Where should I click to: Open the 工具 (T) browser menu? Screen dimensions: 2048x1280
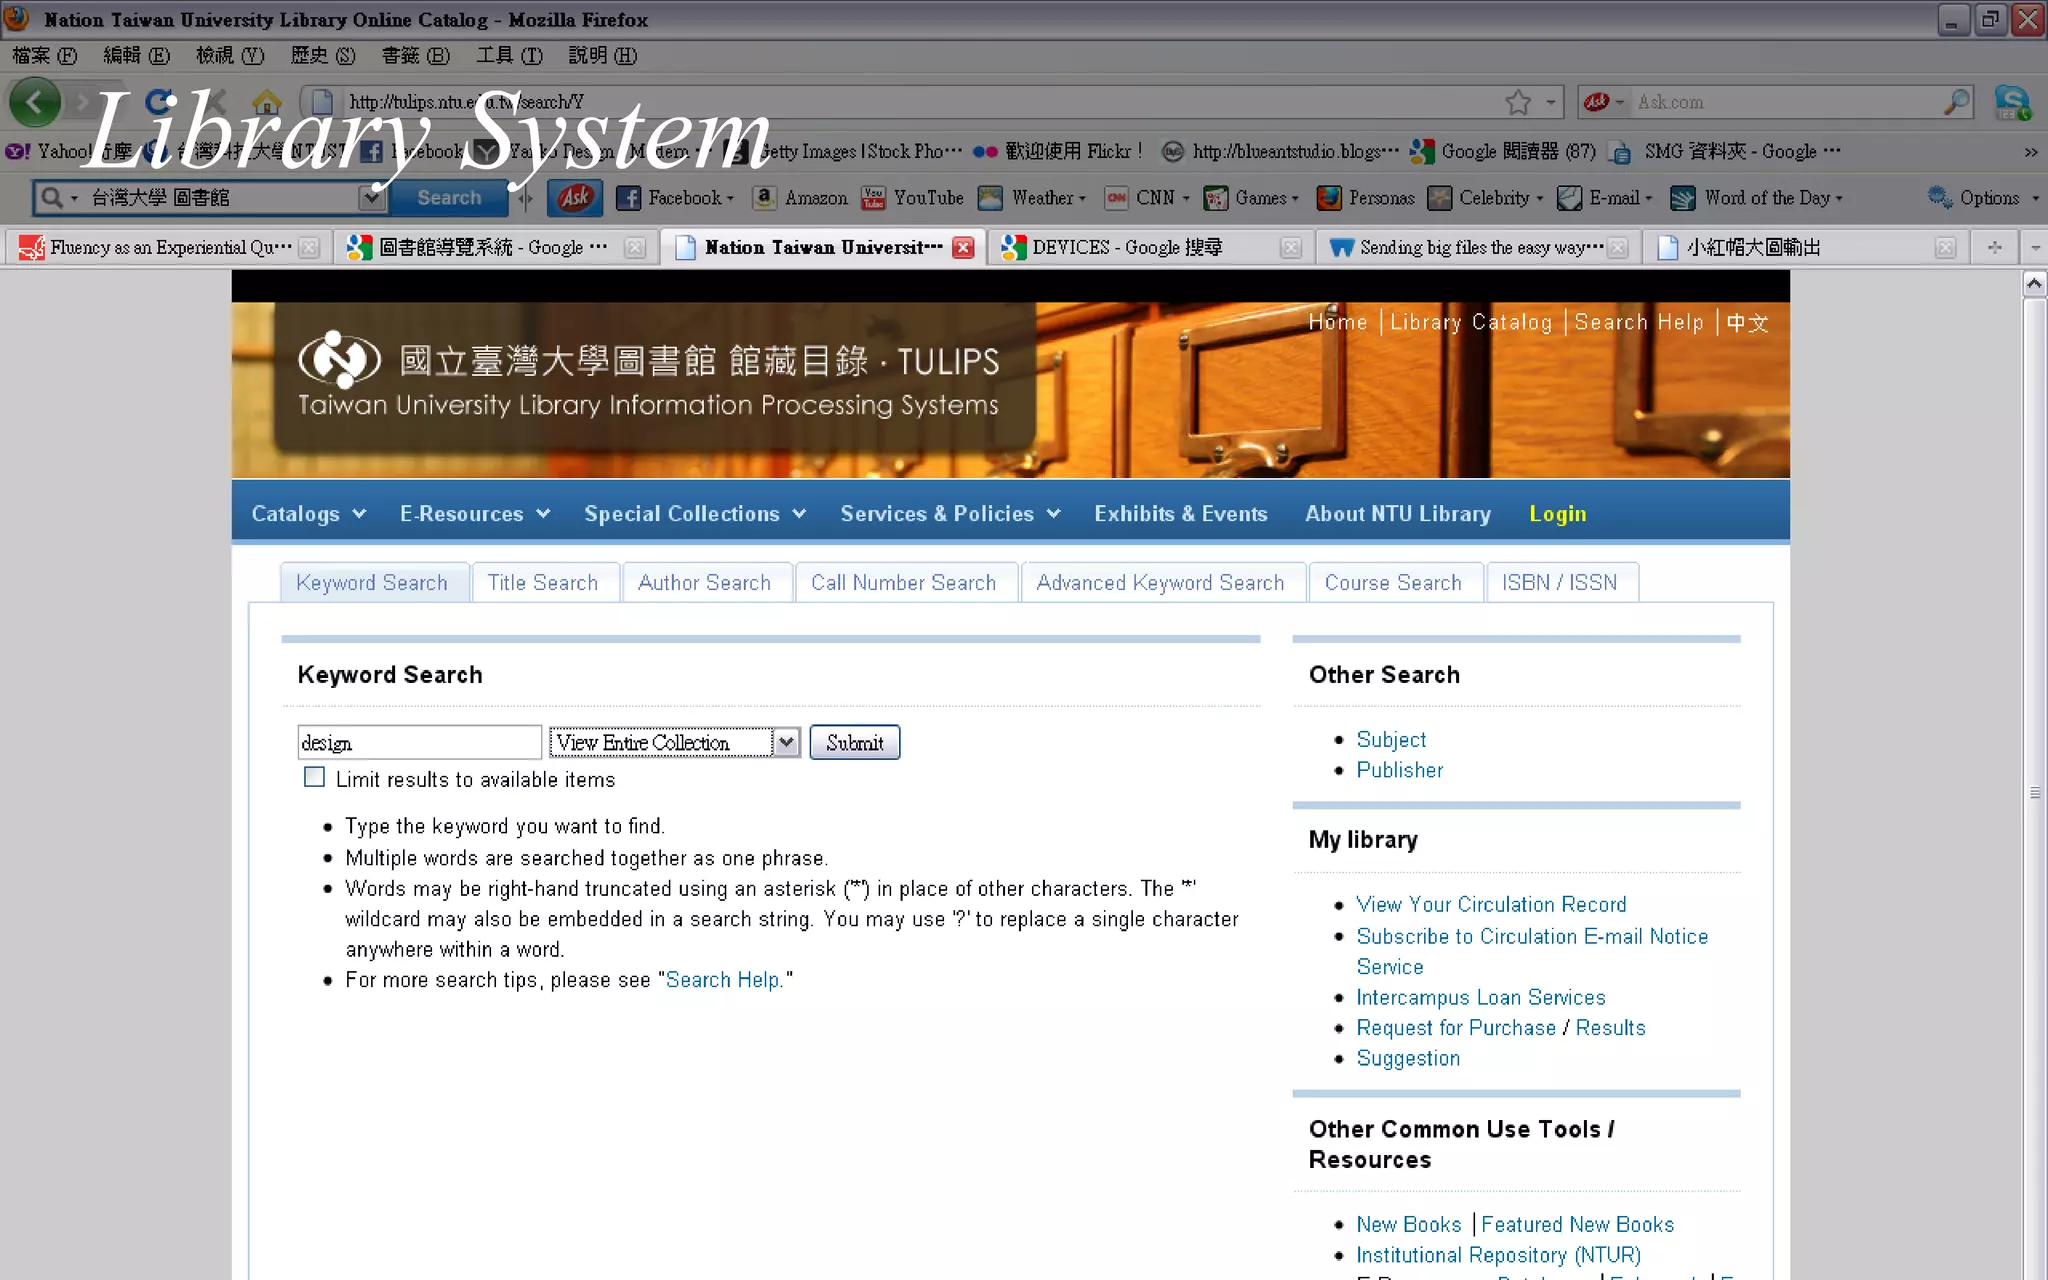(x=509, y=56)
